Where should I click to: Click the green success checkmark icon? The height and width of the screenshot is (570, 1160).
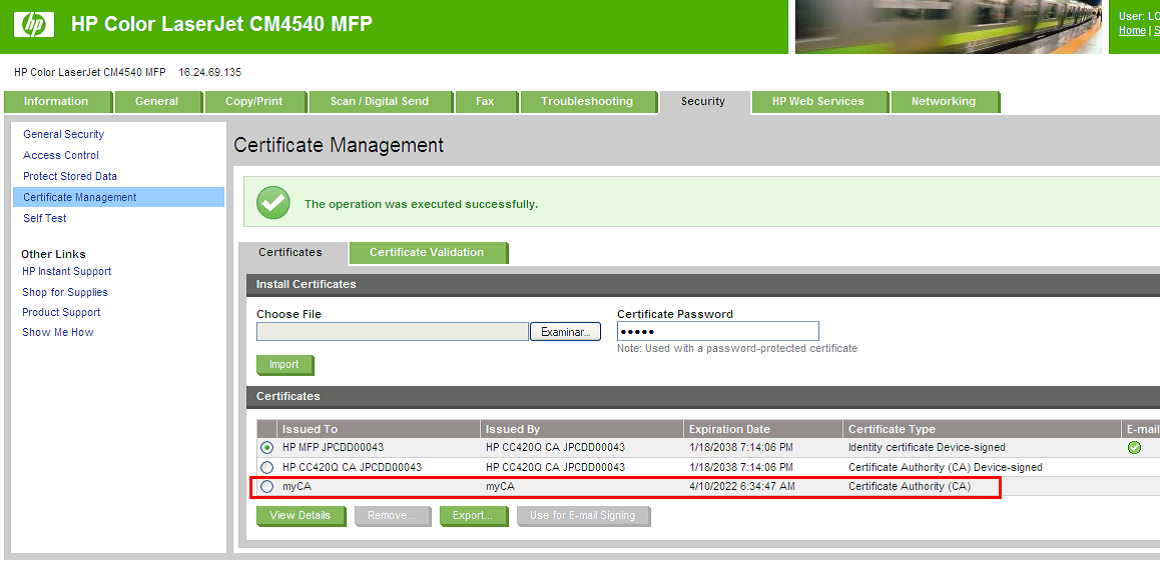pos(273,203)
